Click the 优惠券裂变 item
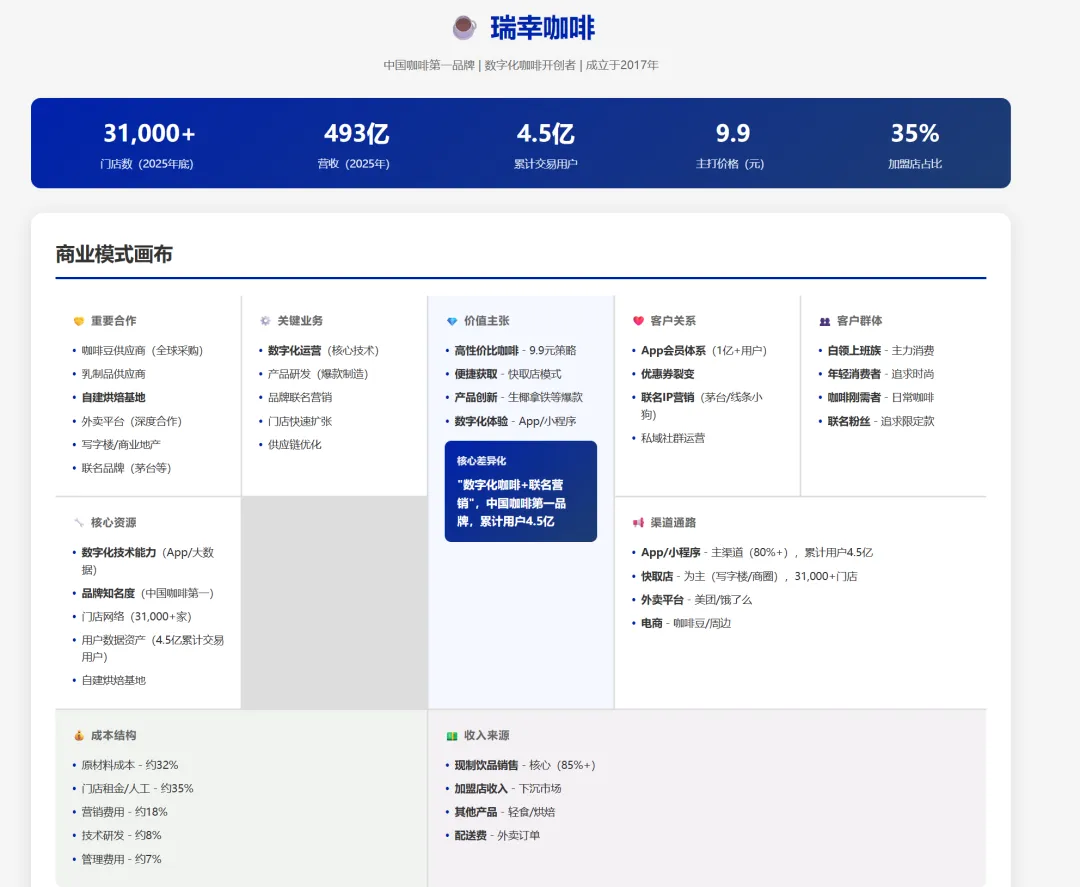 point(667,374)
